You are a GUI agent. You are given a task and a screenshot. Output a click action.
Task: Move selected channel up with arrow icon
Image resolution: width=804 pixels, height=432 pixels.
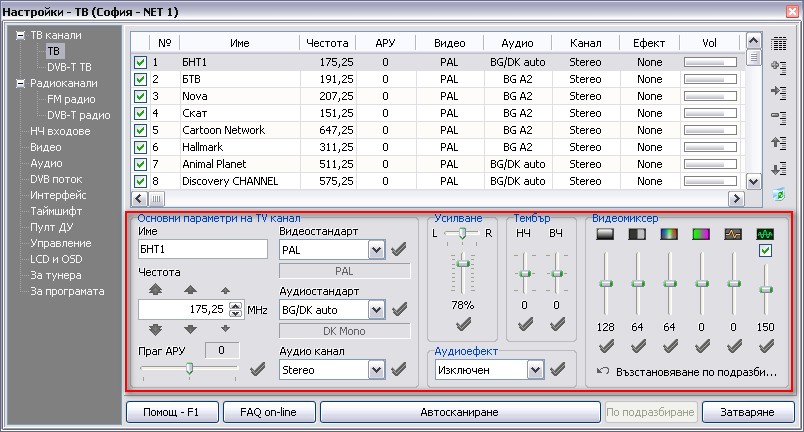click(778, 142)
